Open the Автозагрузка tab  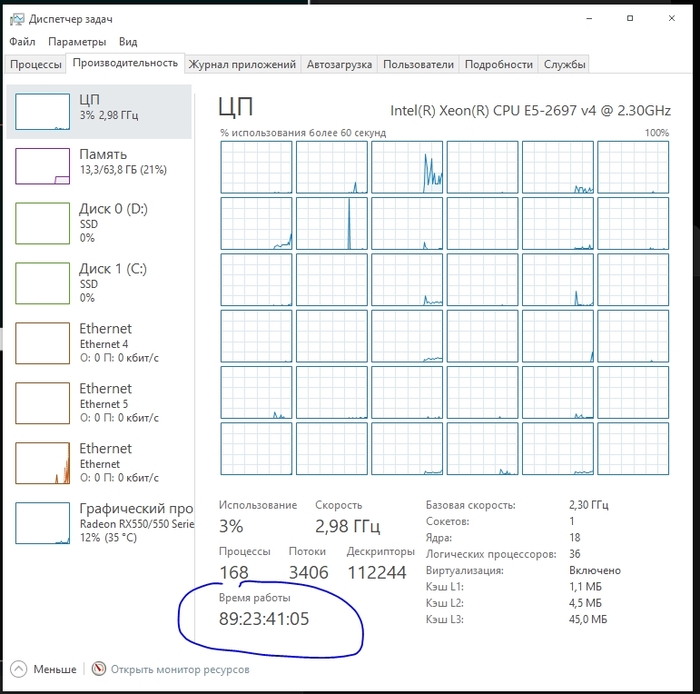tap(339, 64)
